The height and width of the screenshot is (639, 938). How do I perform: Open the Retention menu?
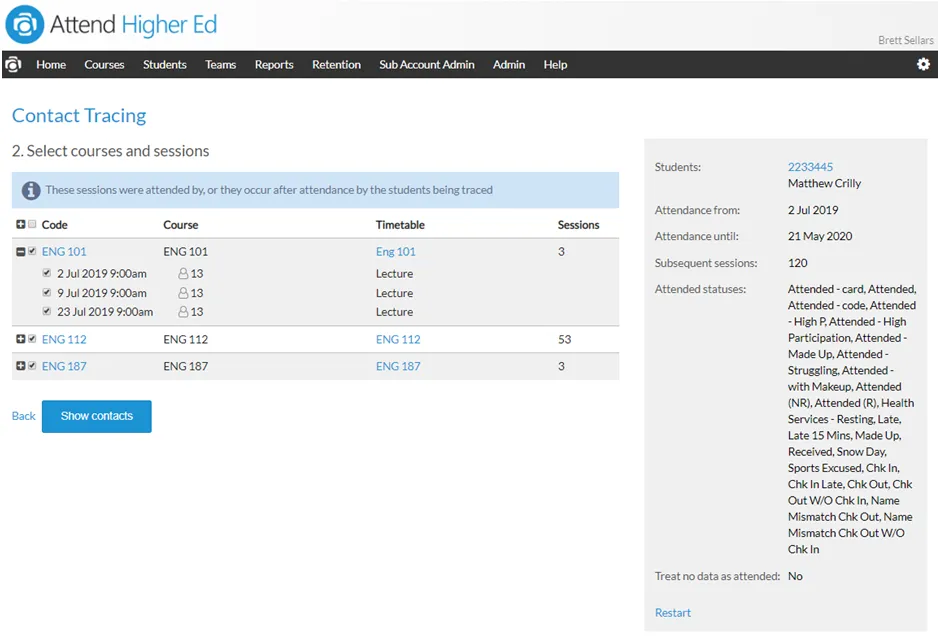(336, 65)
